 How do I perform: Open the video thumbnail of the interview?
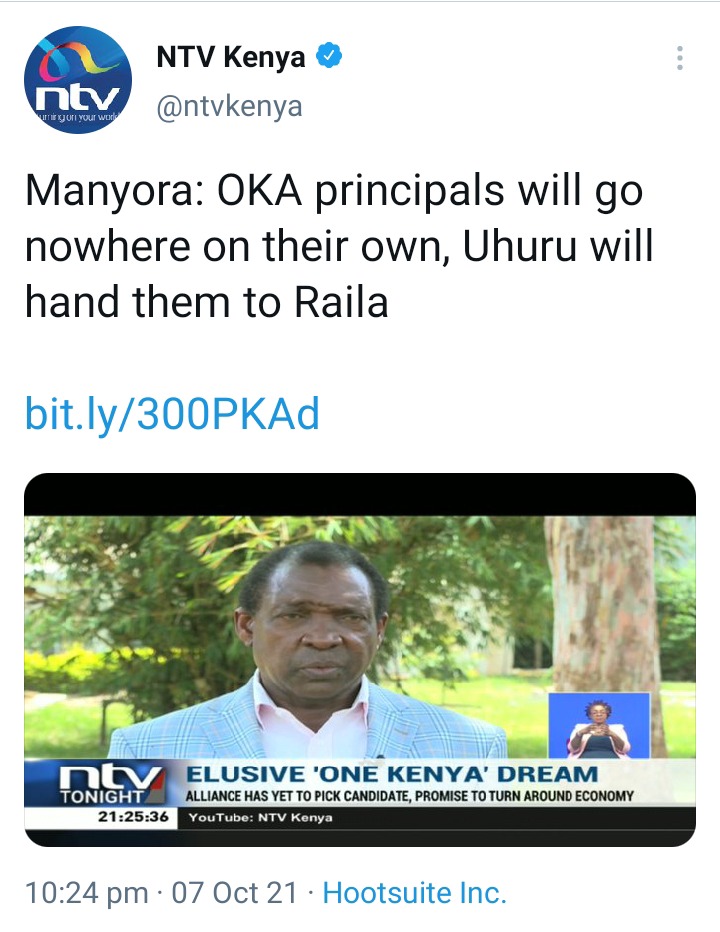(360, 660)
